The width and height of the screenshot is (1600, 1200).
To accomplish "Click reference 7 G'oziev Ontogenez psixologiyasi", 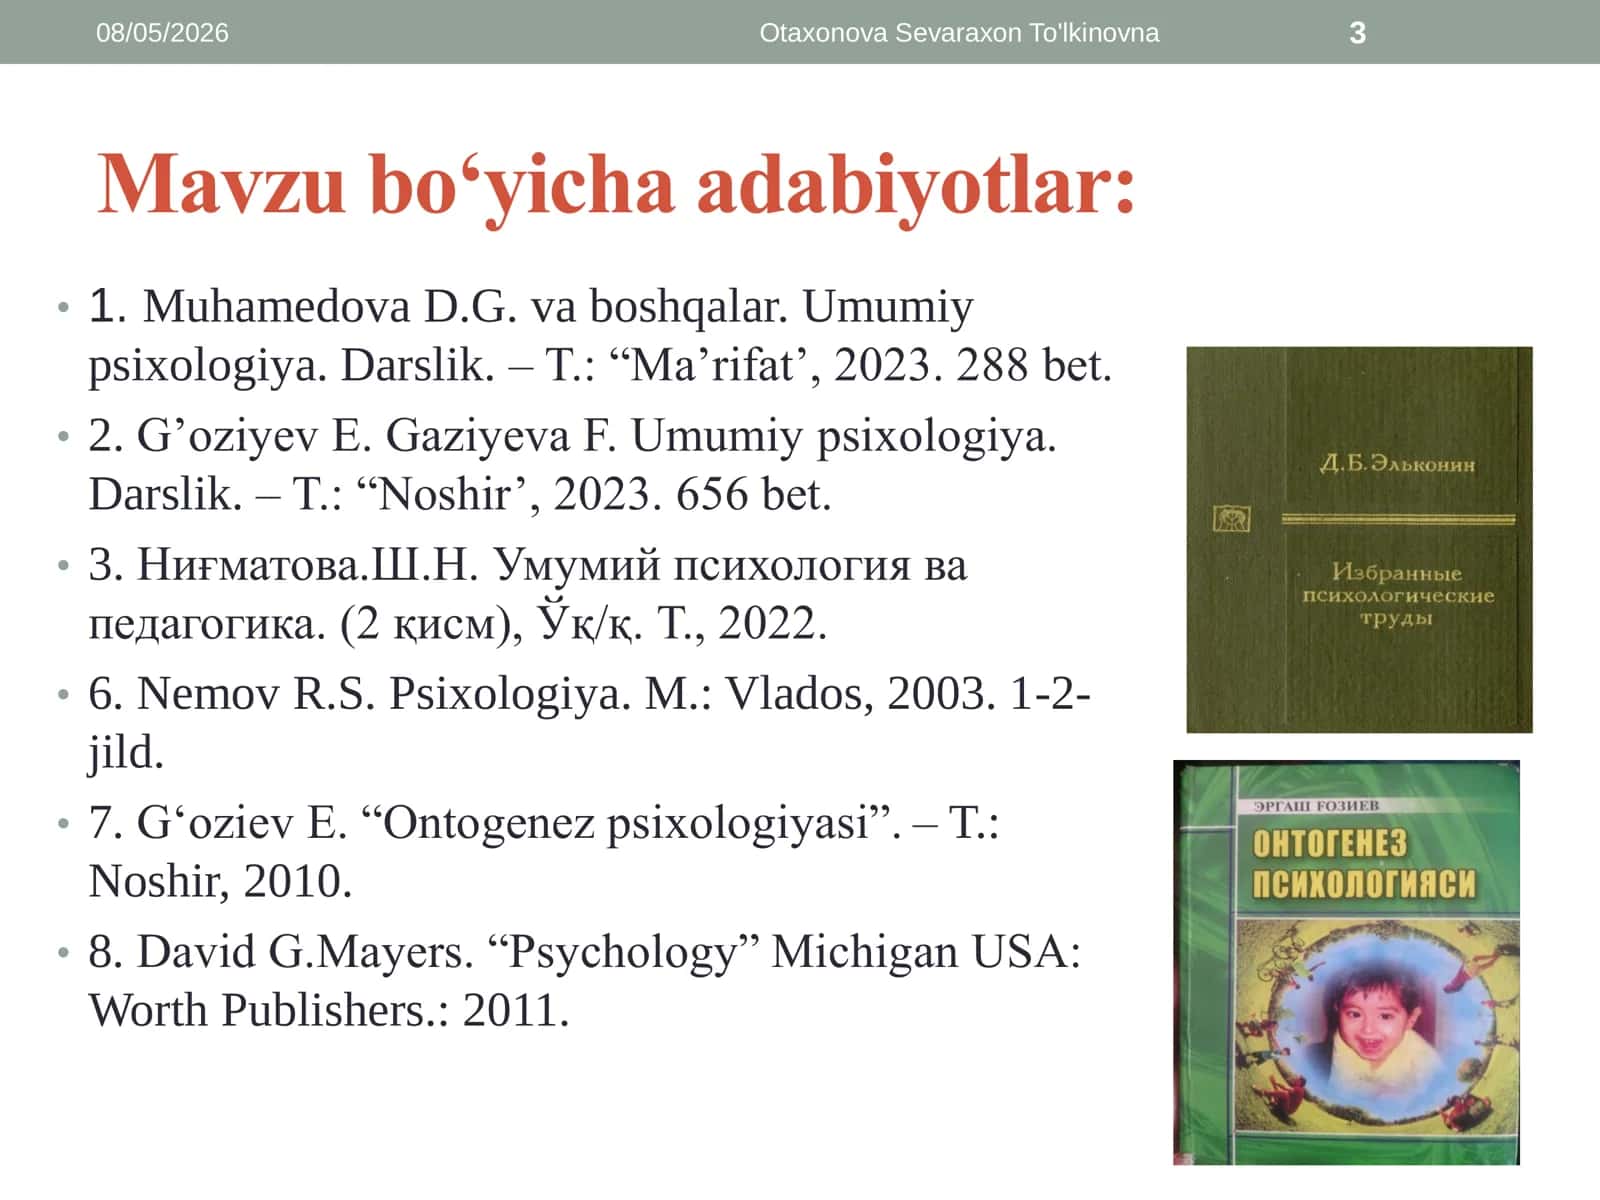I will tap(544, 851).
